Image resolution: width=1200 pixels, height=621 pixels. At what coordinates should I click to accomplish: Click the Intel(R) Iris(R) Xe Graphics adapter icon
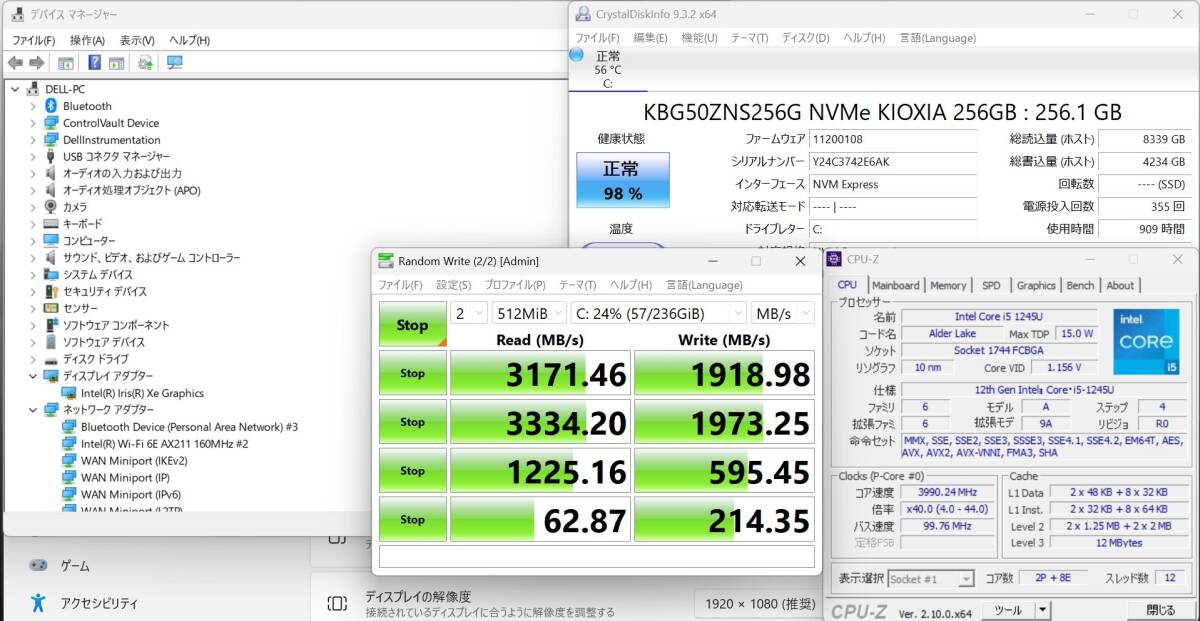click(x=69, y=393)
